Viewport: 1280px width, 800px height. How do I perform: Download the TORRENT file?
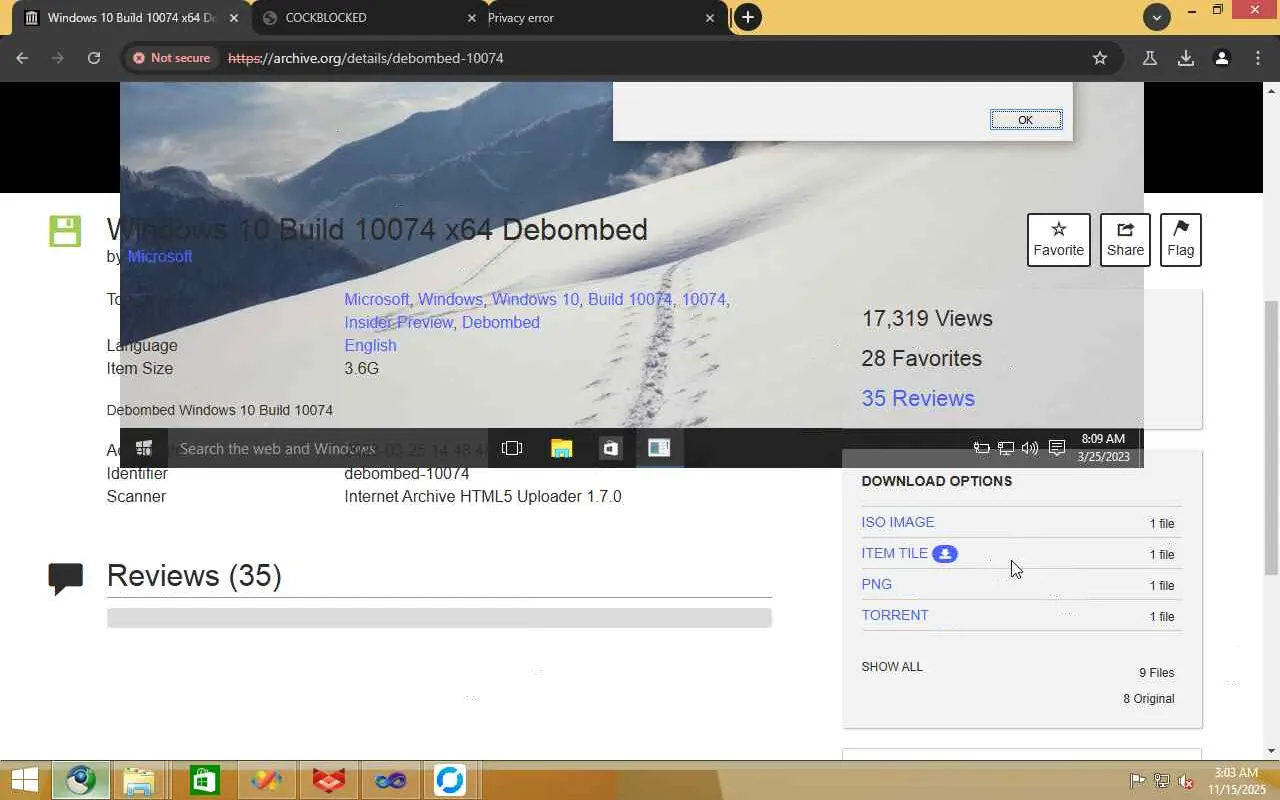pyautogui.click(x=895, y=615)
